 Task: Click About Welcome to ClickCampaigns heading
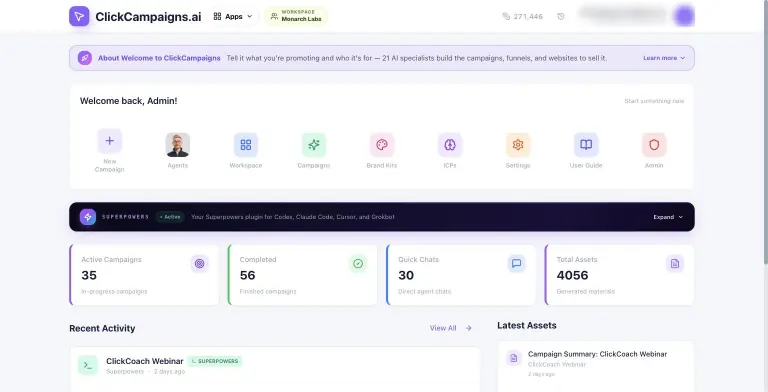(x=159, y=58)
